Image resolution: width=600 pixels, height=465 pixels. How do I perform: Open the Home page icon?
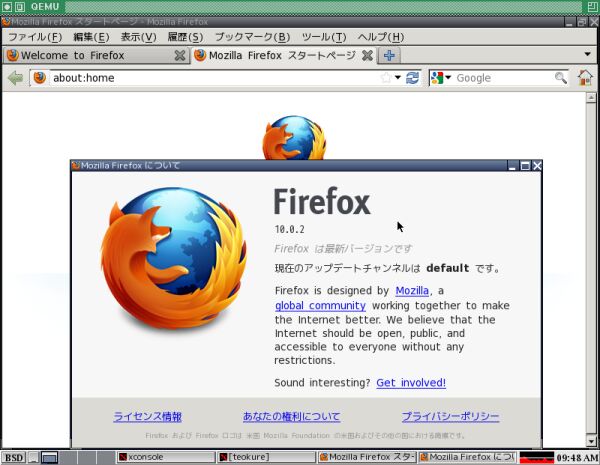point(585,78)
